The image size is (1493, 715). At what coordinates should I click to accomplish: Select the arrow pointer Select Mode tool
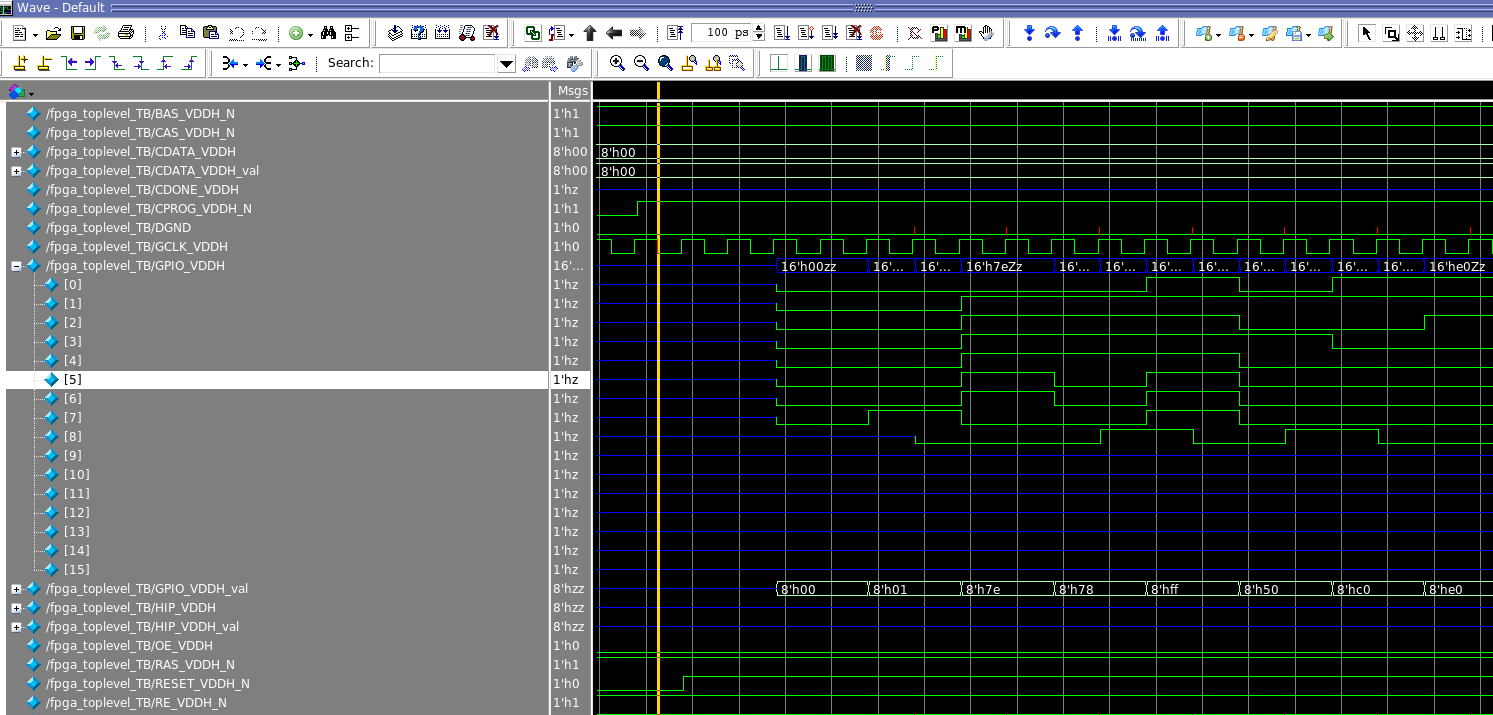click(1367, 33)
